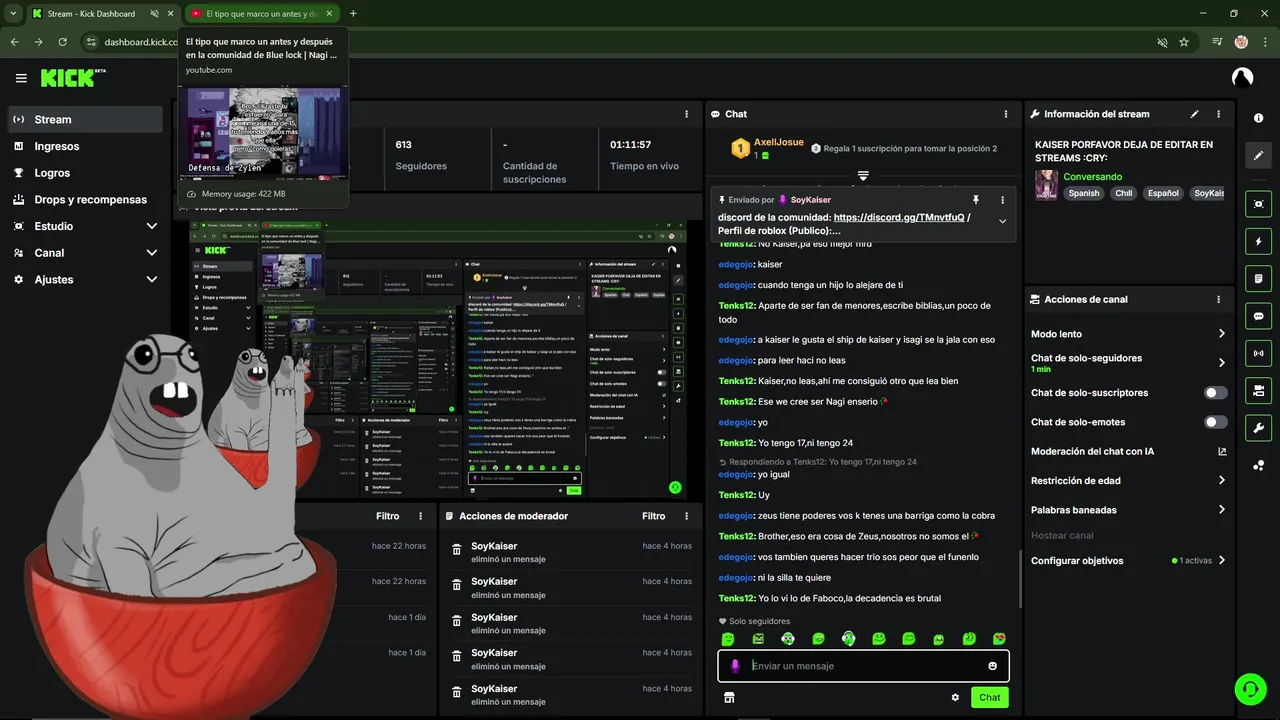Open the Chat panel three-dot menu
Screen dimensions: 1280x720
click(x=1006, y=114)
